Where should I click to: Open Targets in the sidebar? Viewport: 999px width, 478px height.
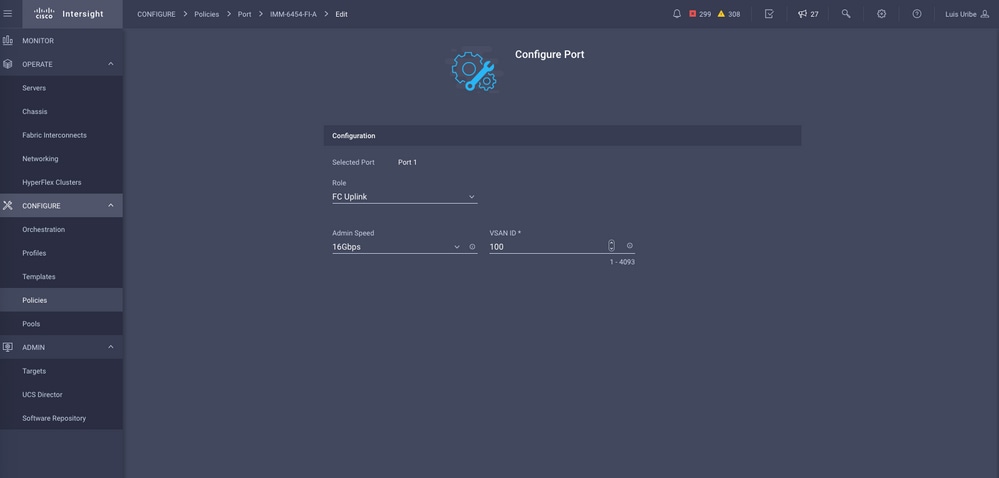point(61,371)
